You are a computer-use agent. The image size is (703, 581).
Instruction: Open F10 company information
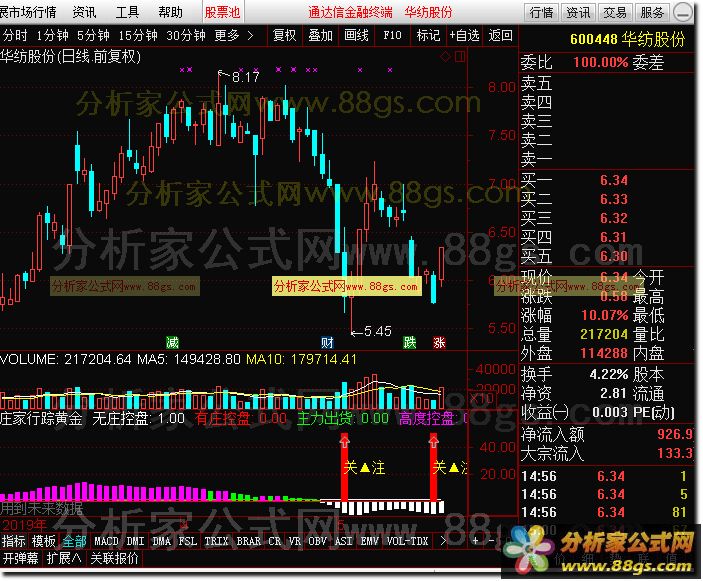point(392,35)
